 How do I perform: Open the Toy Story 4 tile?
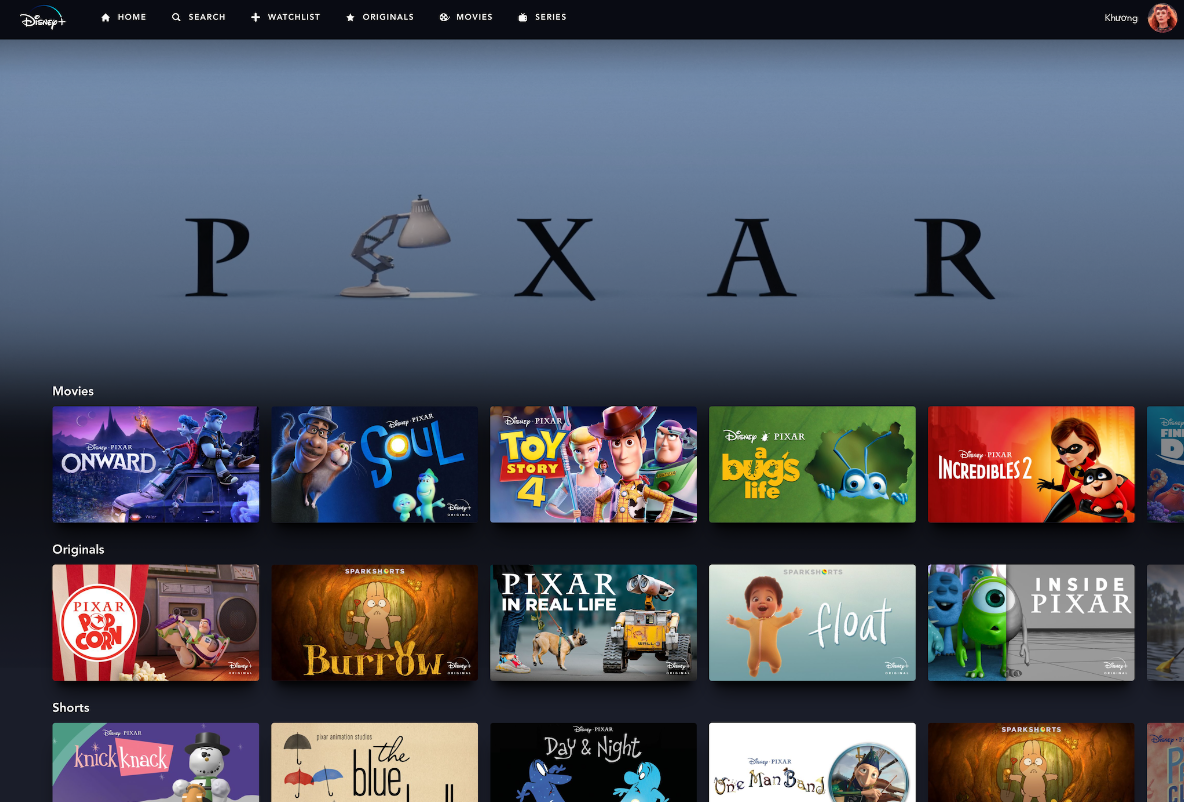pos(594,464)
